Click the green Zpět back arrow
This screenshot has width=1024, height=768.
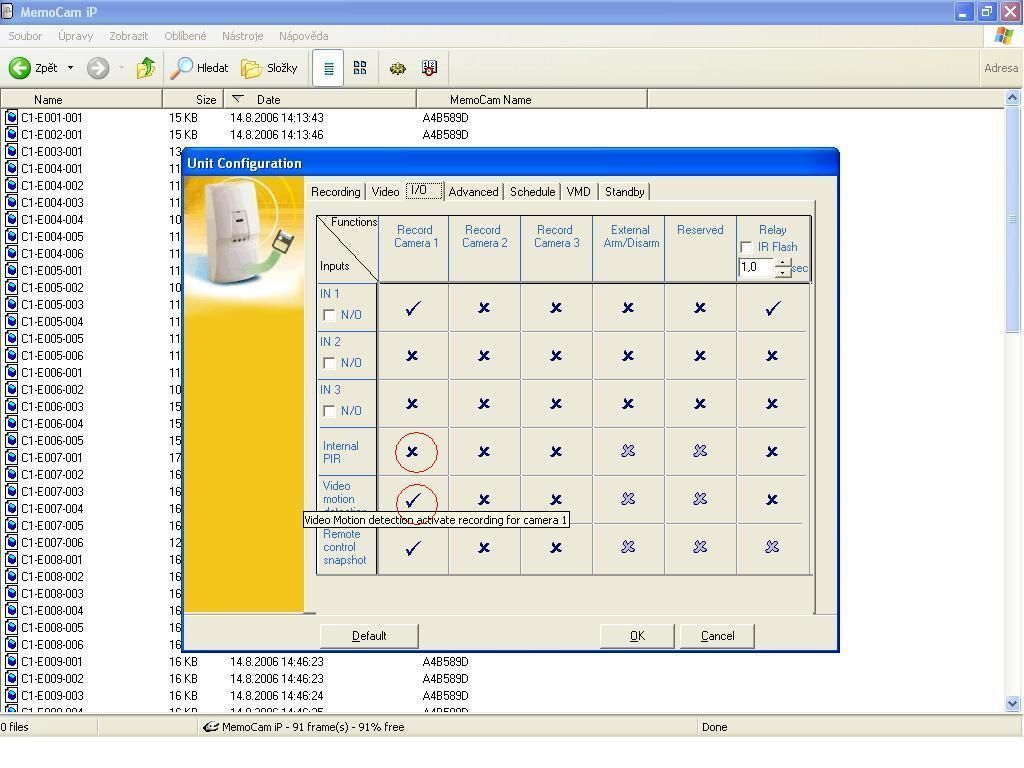[x=20, y=68]
